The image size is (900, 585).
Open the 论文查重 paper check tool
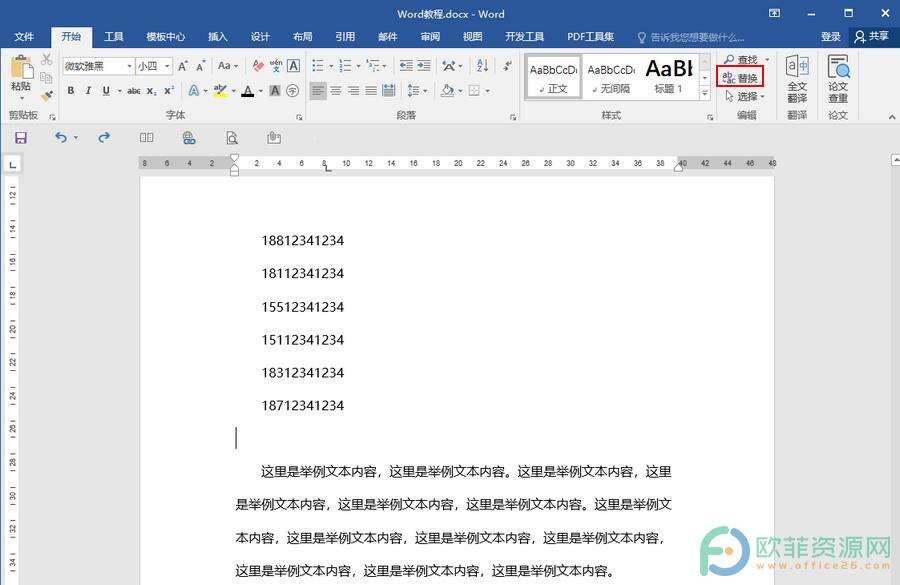(x=838, y=80)
